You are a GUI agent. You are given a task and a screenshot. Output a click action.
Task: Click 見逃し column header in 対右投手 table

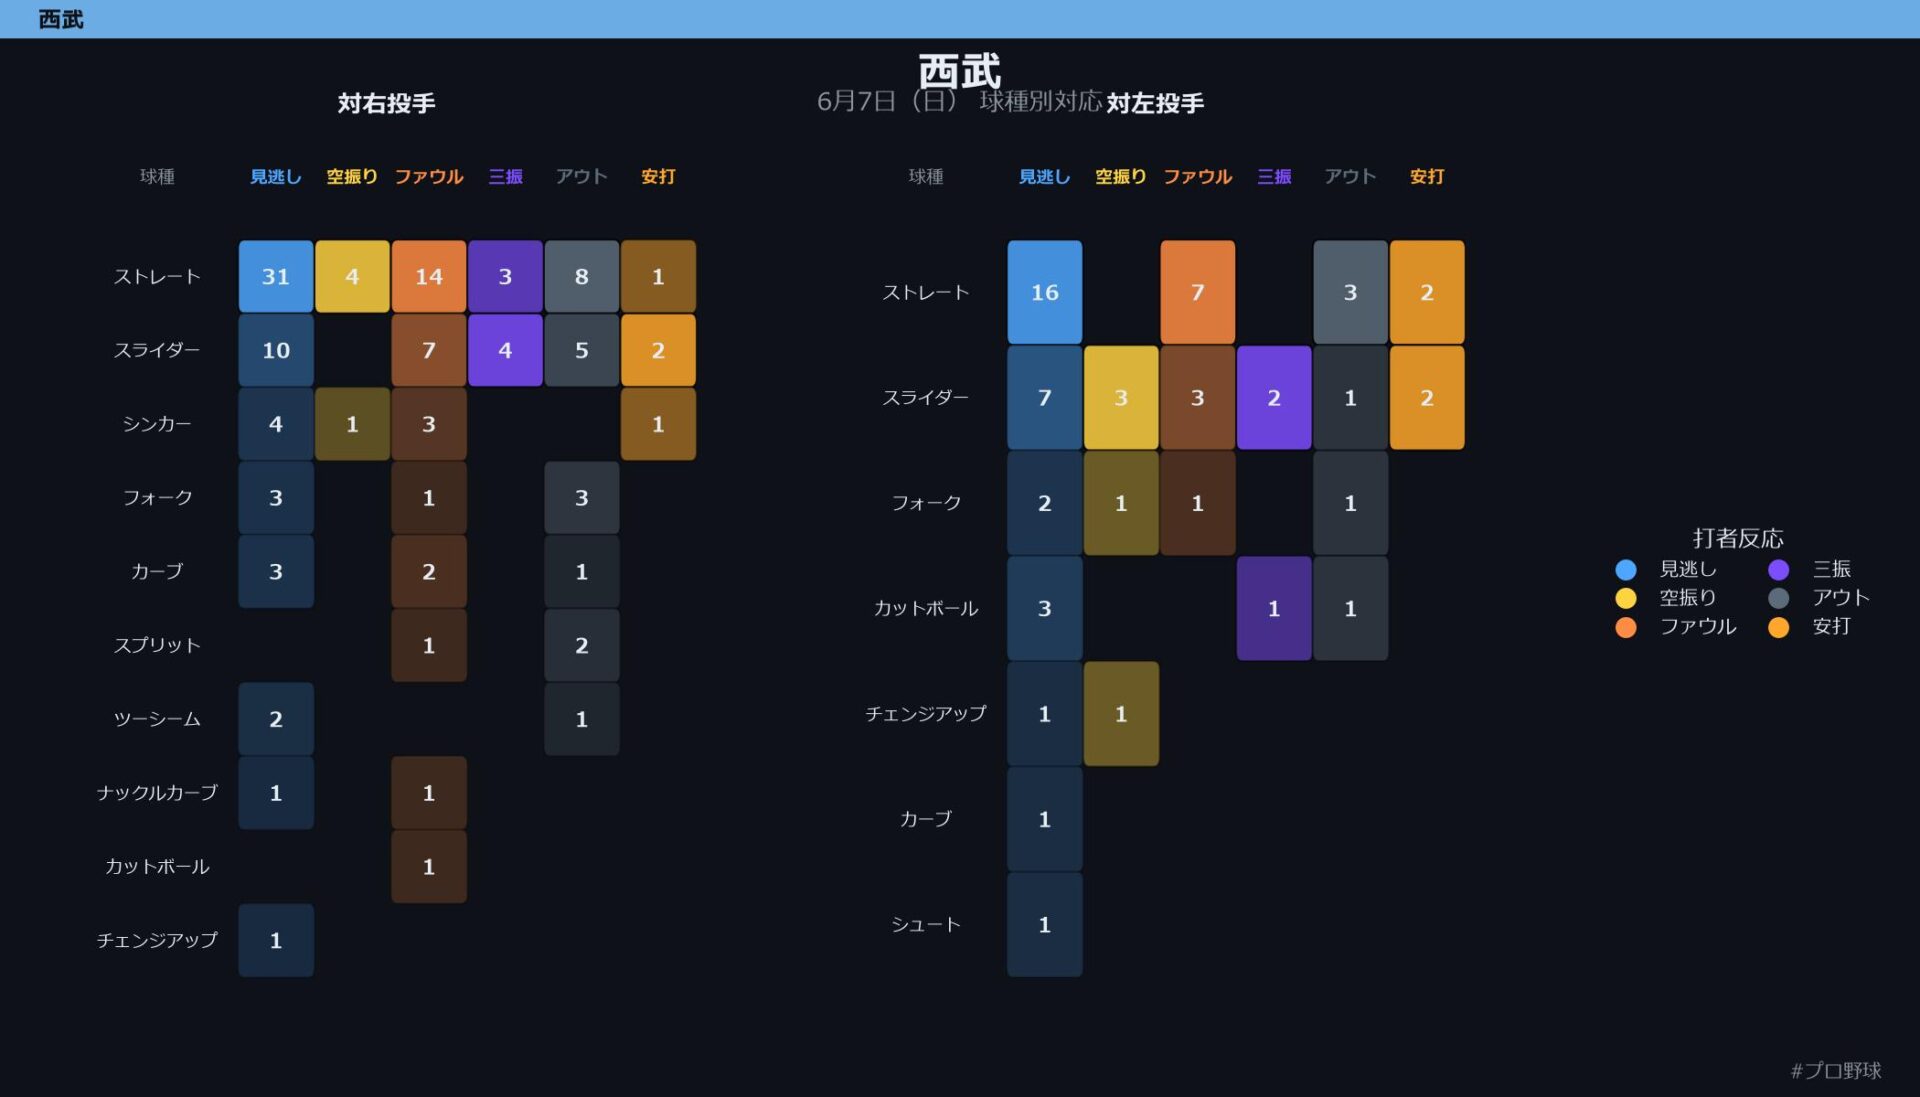[276, 176]
